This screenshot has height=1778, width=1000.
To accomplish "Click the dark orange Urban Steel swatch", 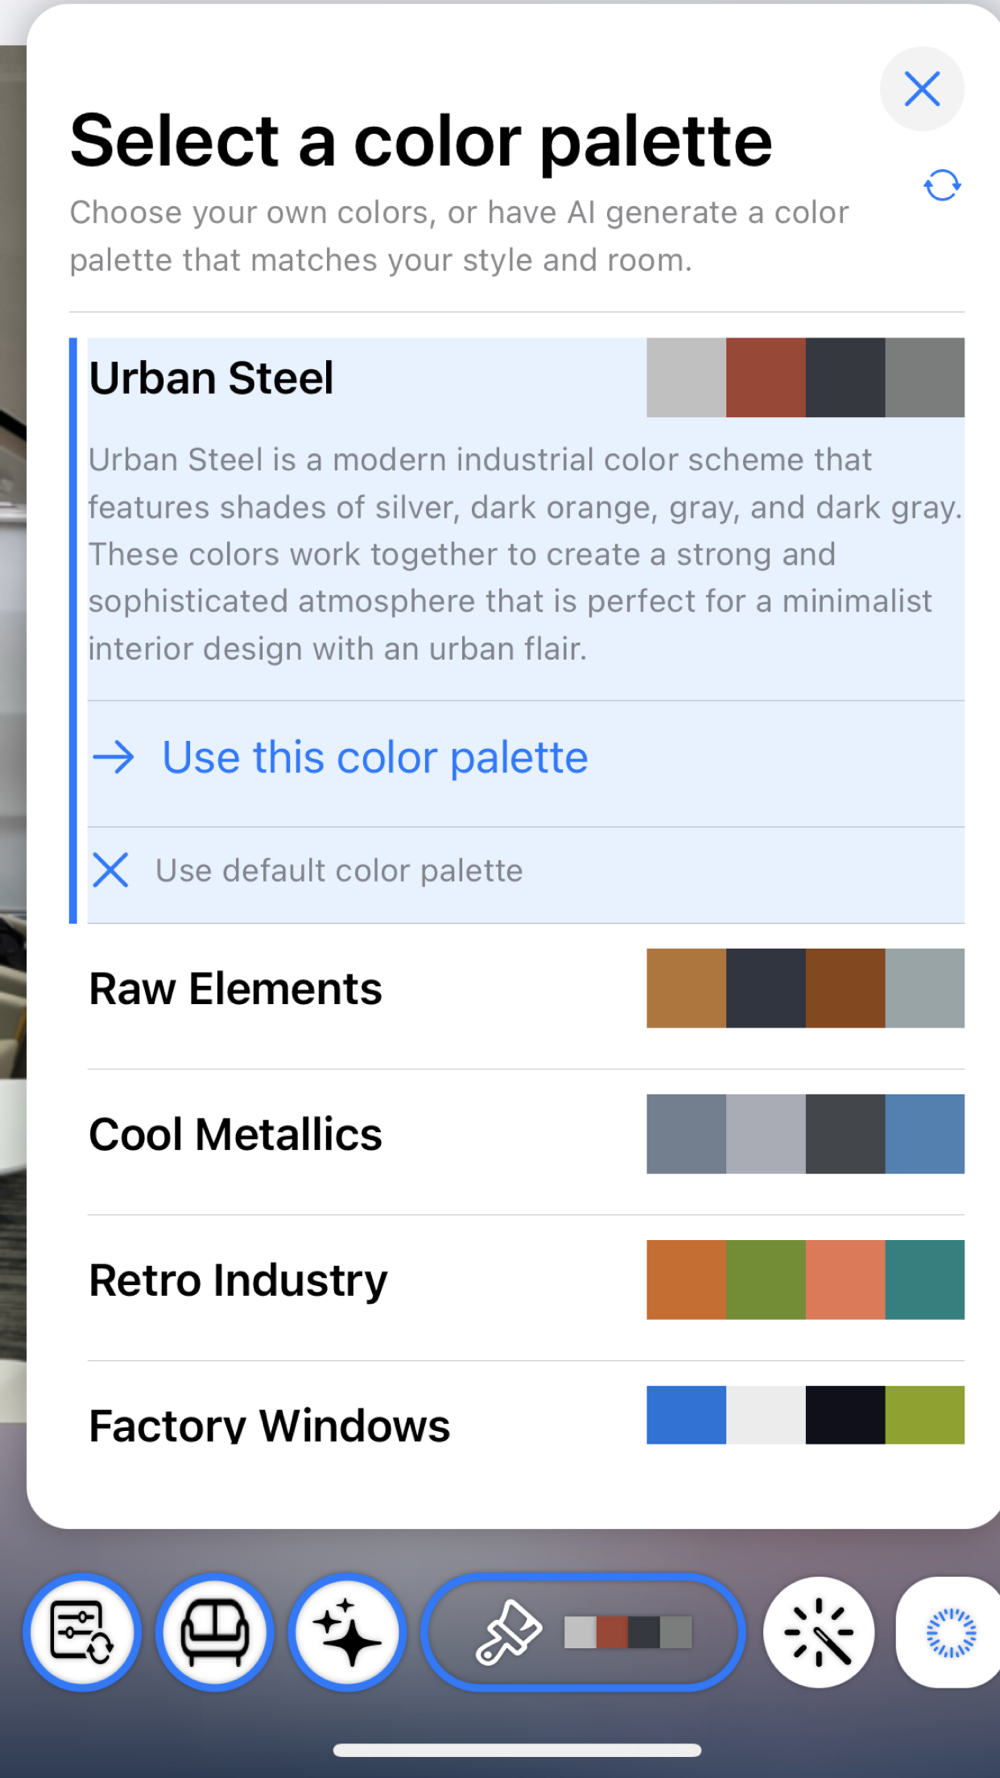I will pyautogui.click(x=766, y=378).
